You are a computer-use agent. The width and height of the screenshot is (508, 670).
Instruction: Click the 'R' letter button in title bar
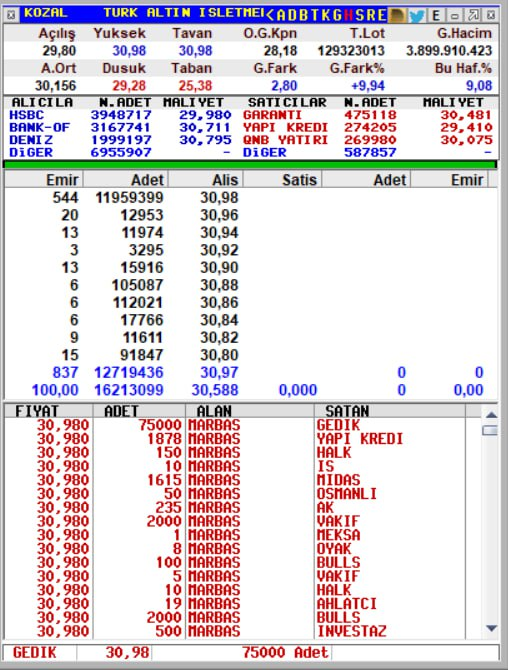[x=371, y=16]
